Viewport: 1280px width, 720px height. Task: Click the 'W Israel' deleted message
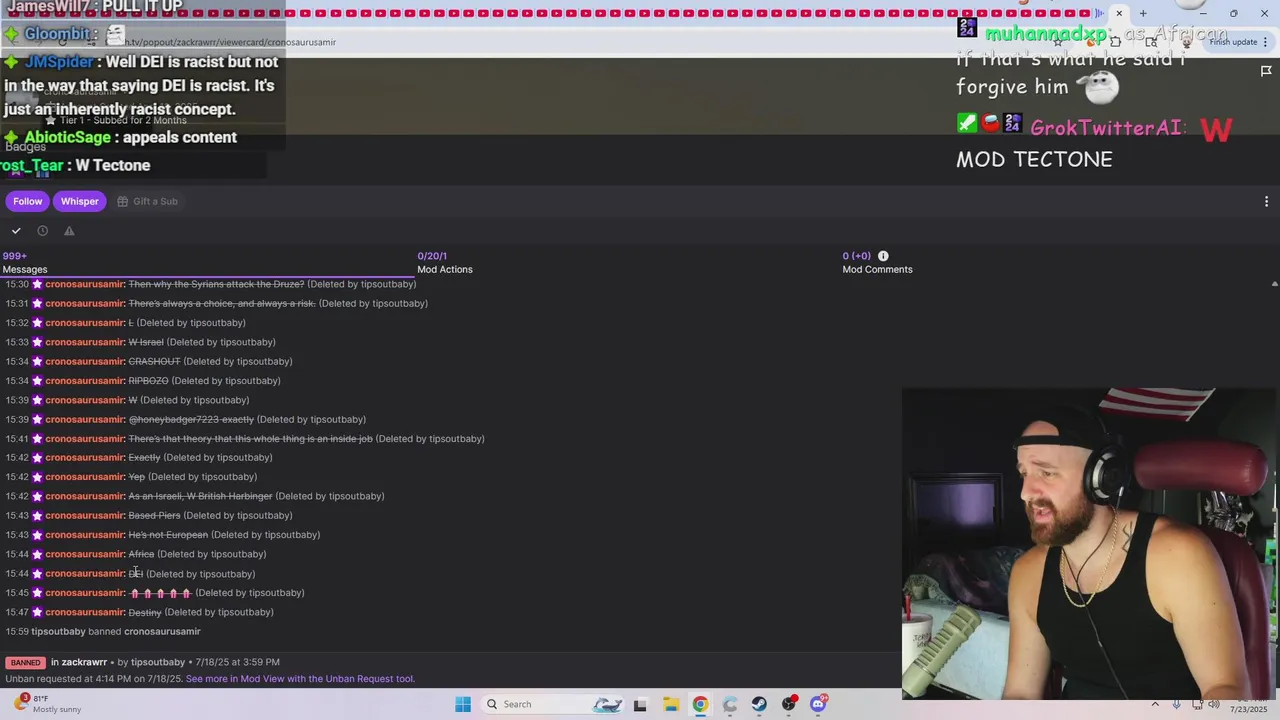point(146,342)
